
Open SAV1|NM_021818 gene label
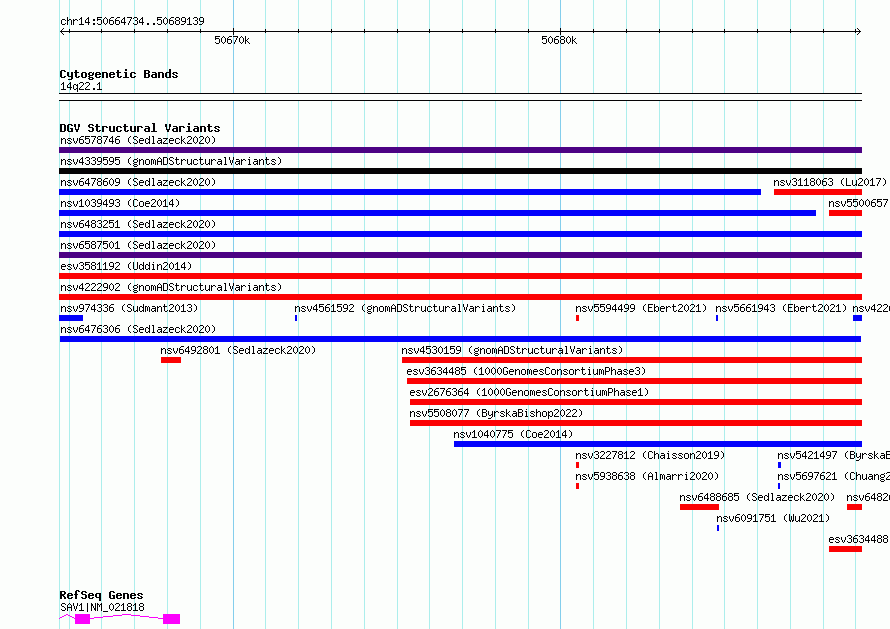tap(102, 607)
